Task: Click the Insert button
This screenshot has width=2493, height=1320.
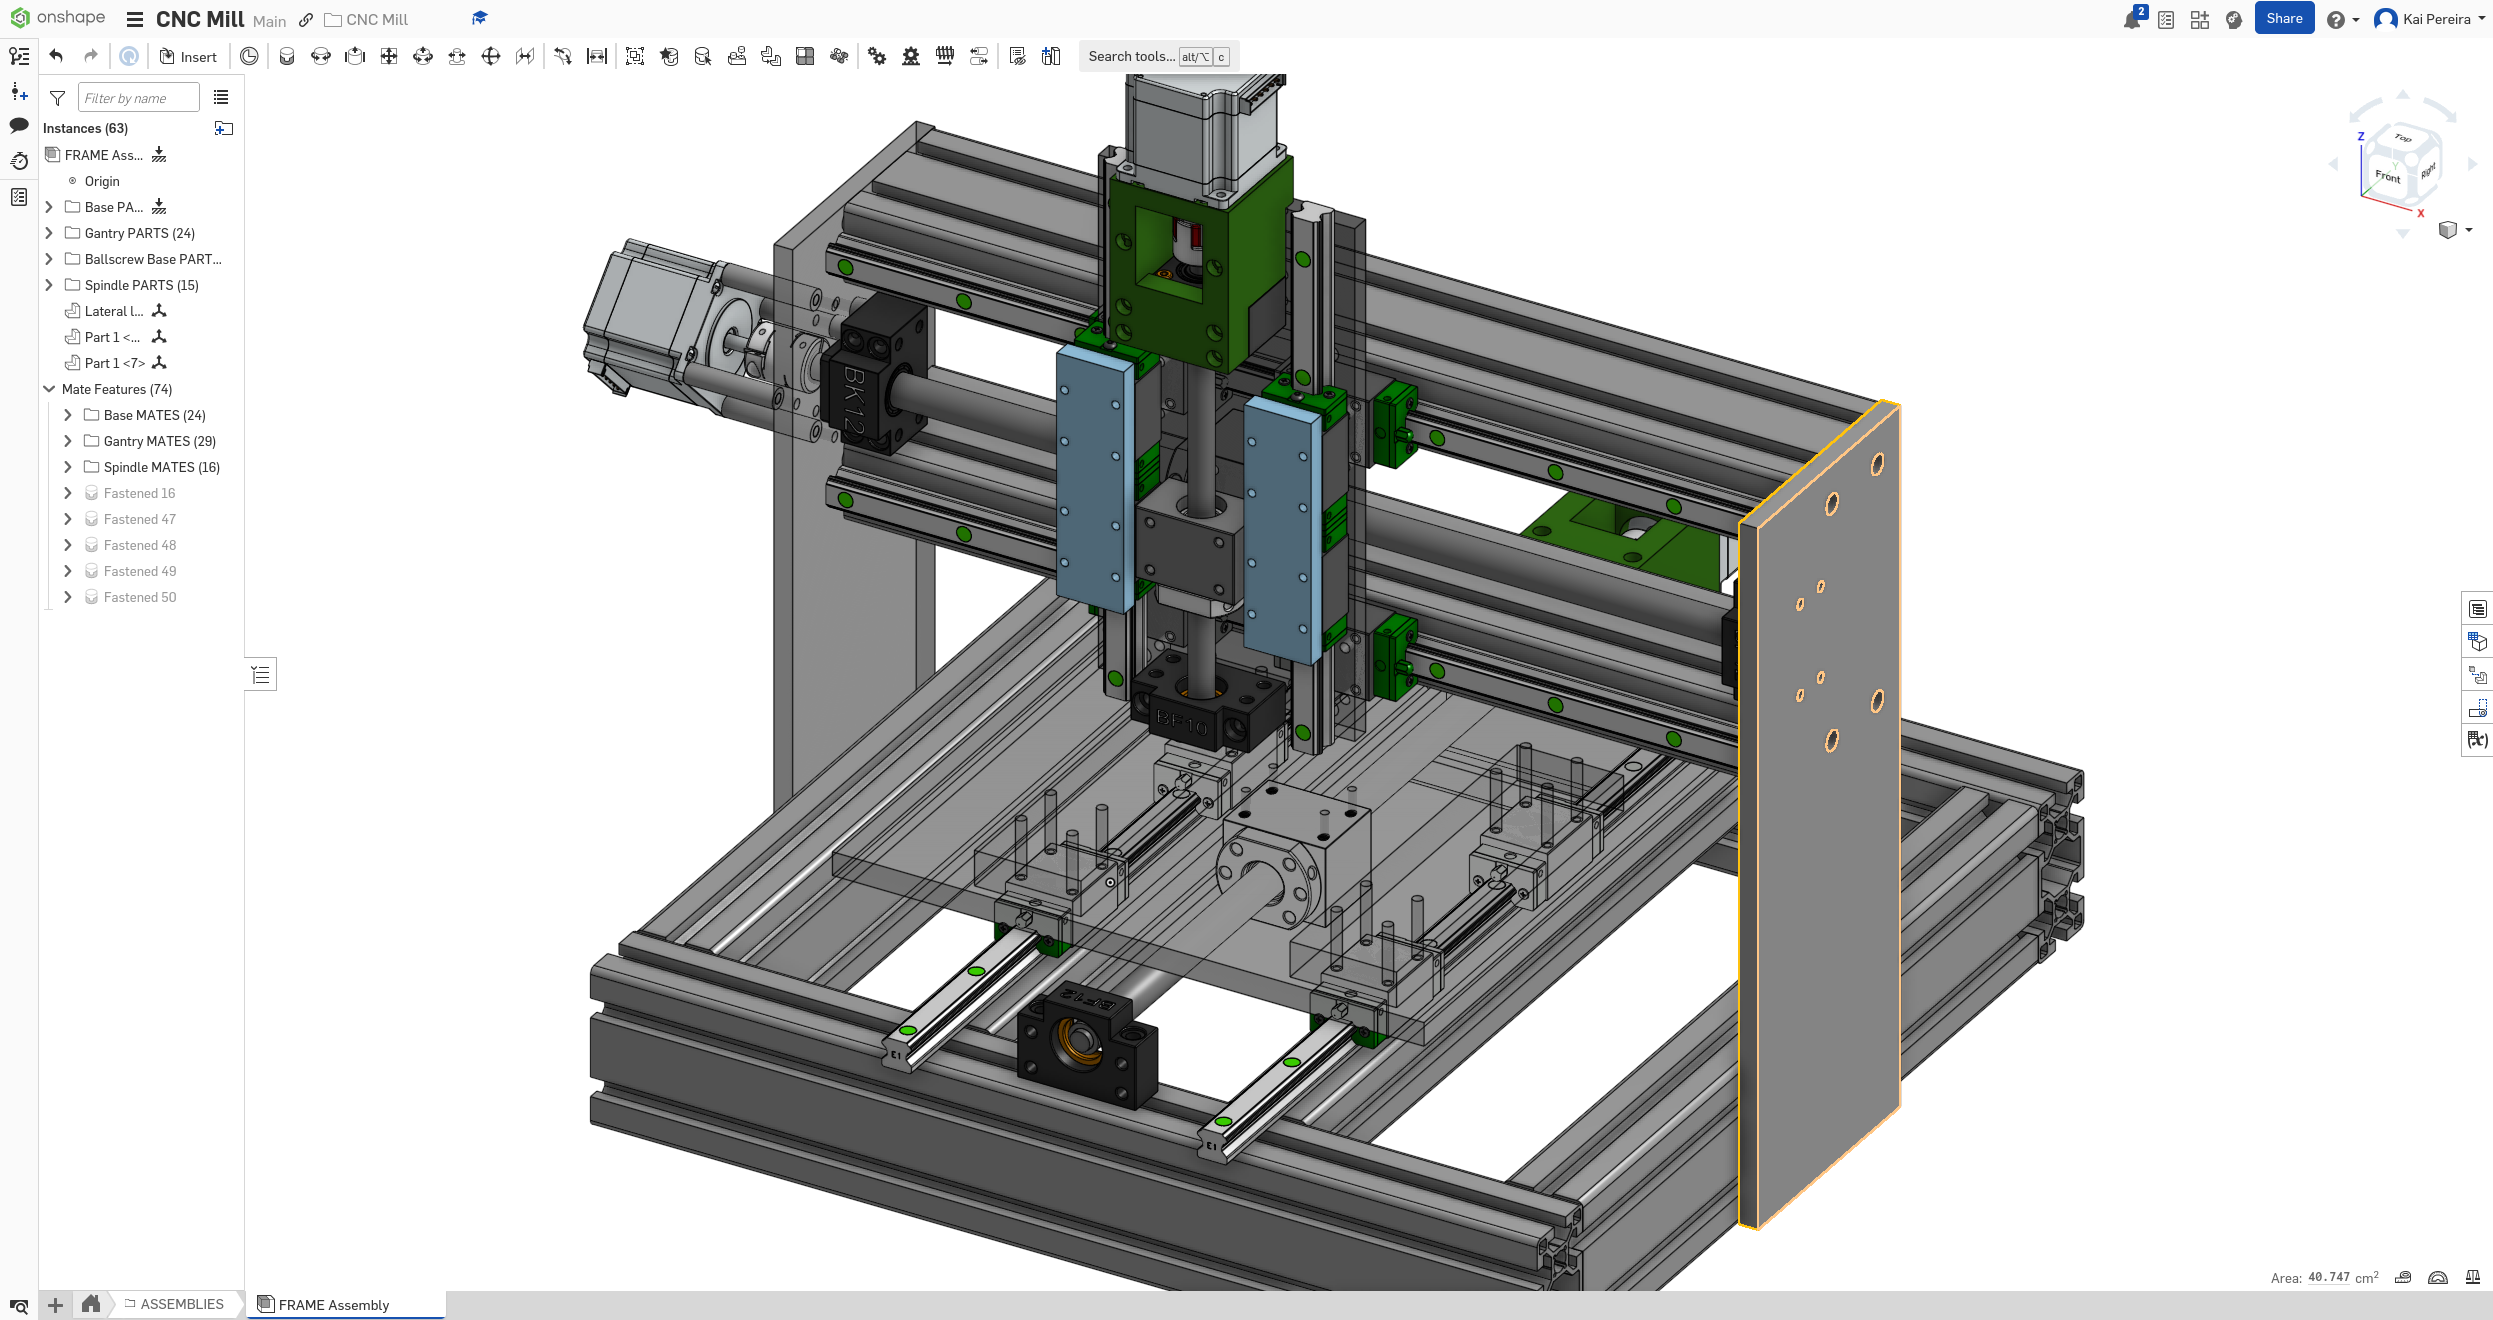Action: [188, 57]
